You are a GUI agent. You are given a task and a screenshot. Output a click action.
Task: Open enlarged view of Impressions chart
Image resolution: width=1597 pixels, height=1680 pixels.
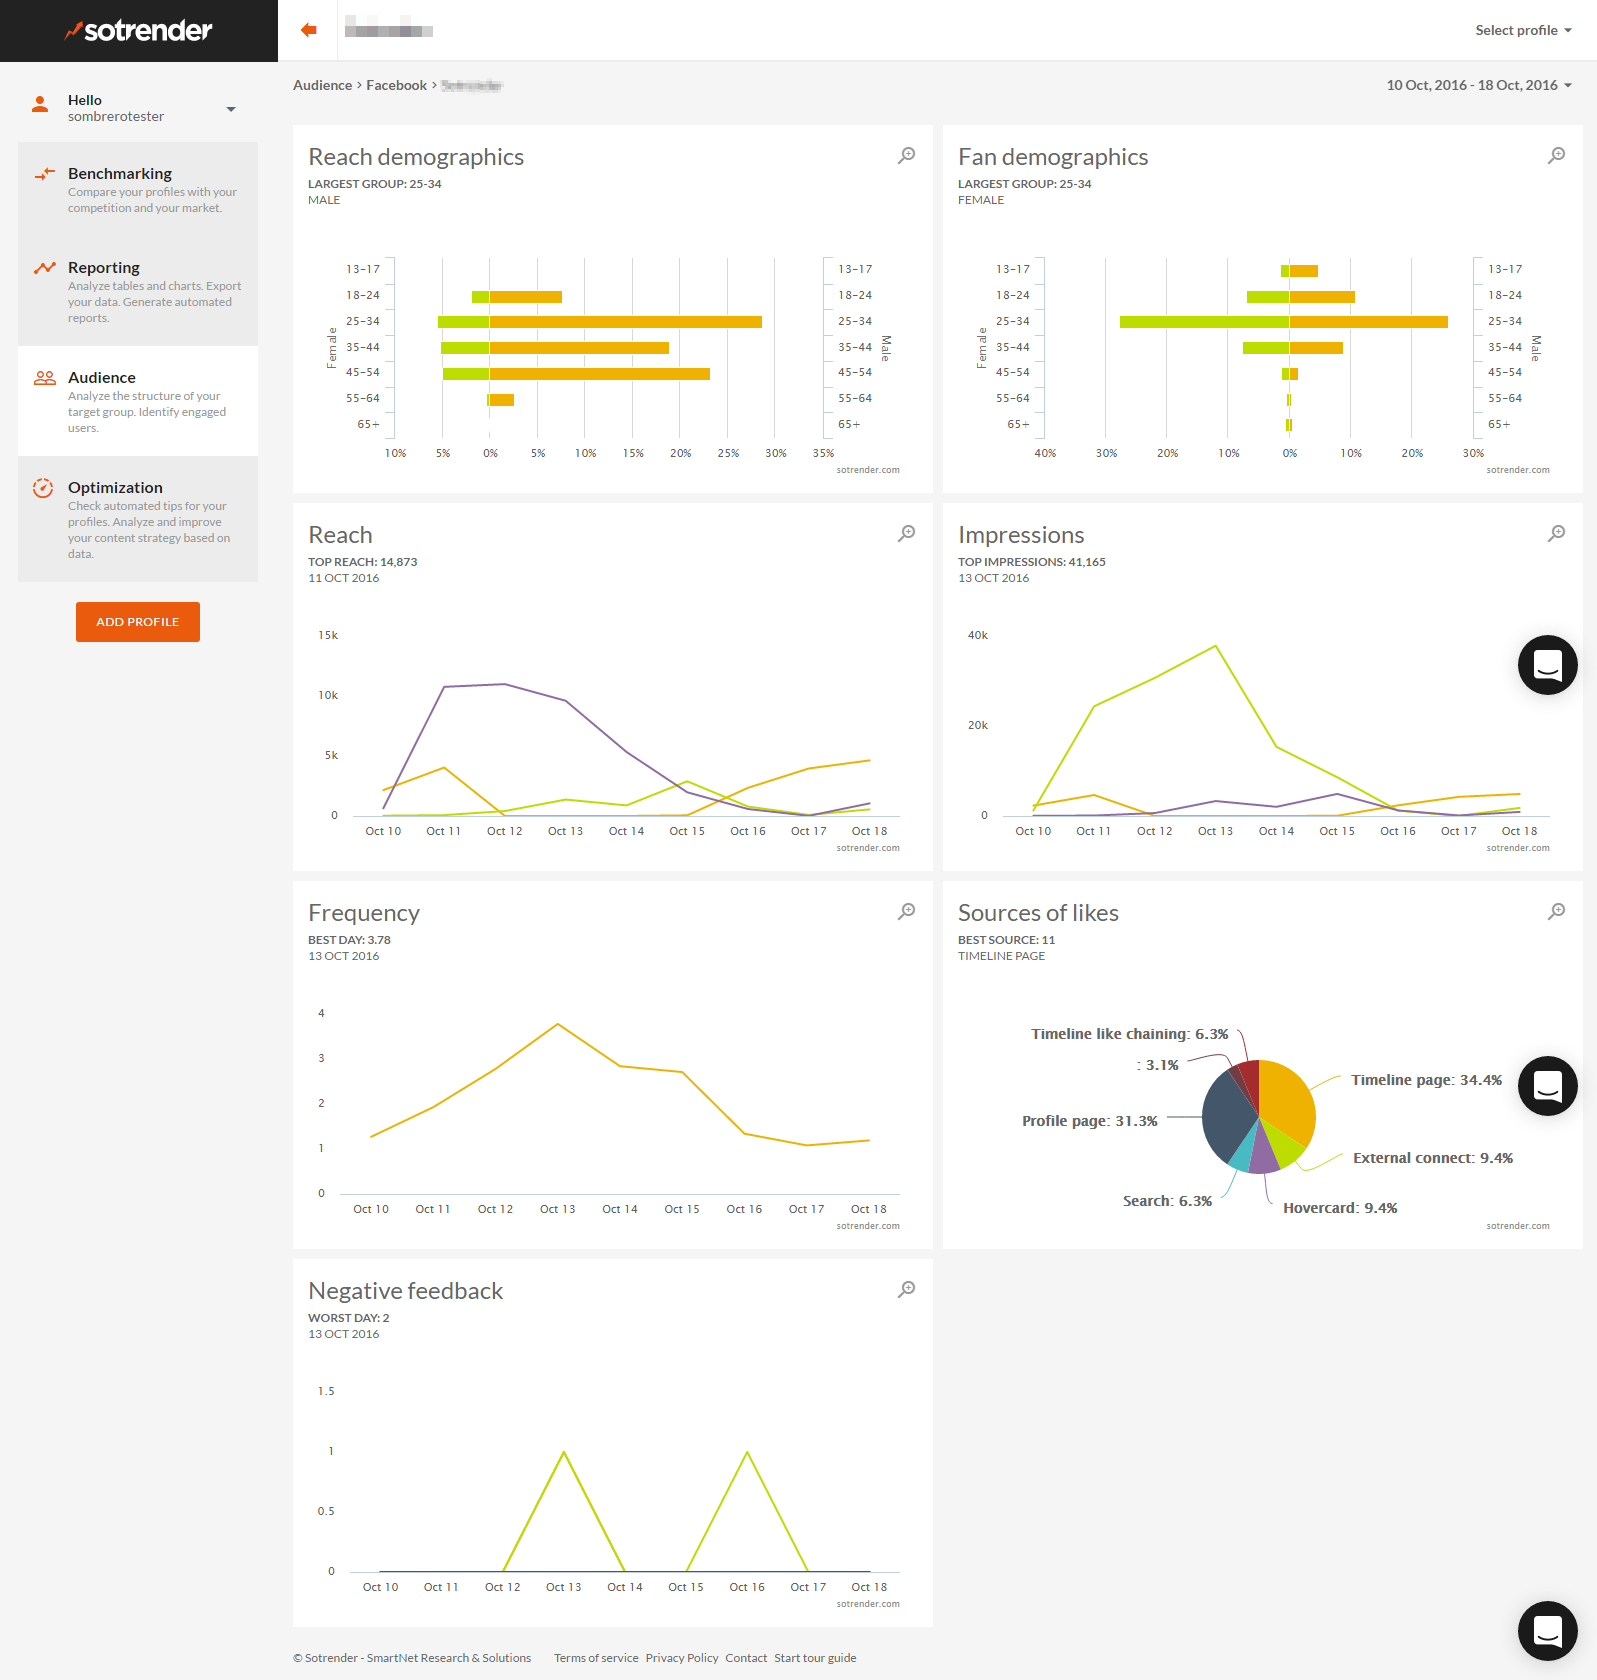coord(1556,533)
